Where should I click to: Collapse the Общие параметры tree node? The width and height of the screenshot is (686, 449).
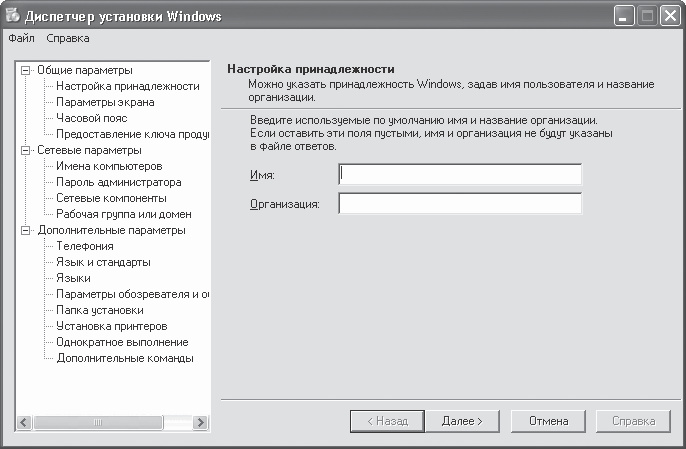coord(25,70)
